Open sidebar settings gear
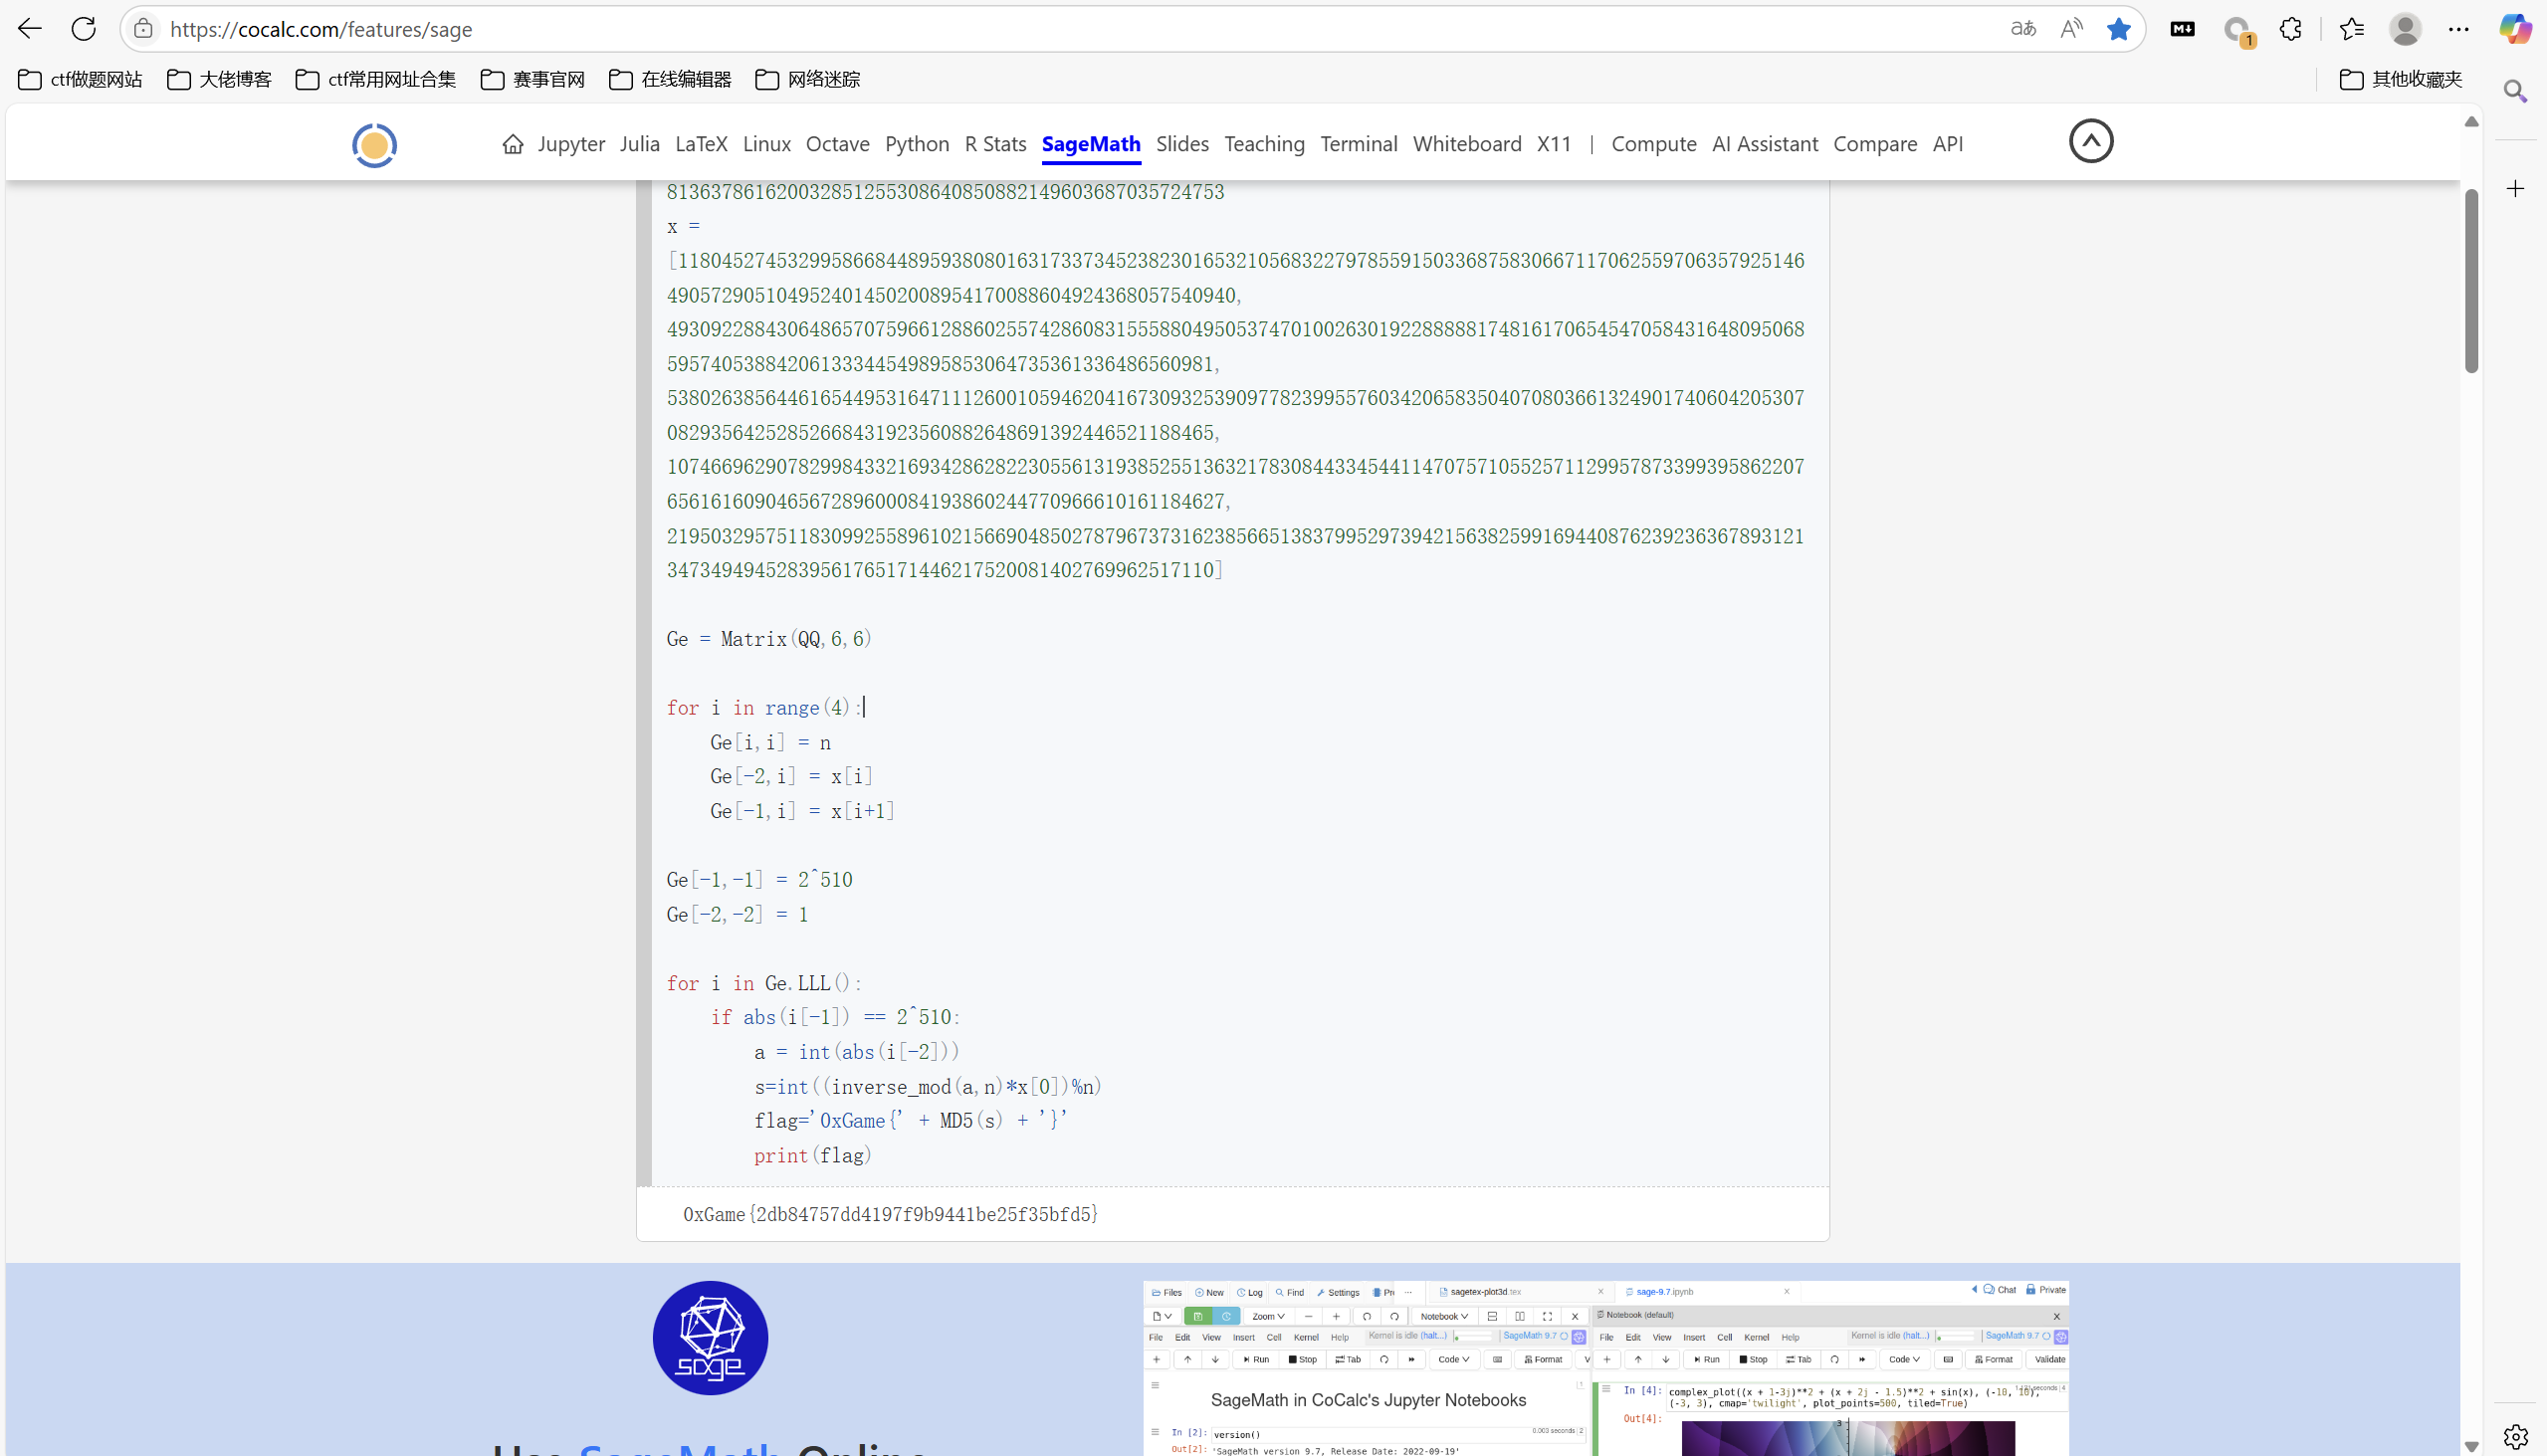 (x=2515, y=1437)
